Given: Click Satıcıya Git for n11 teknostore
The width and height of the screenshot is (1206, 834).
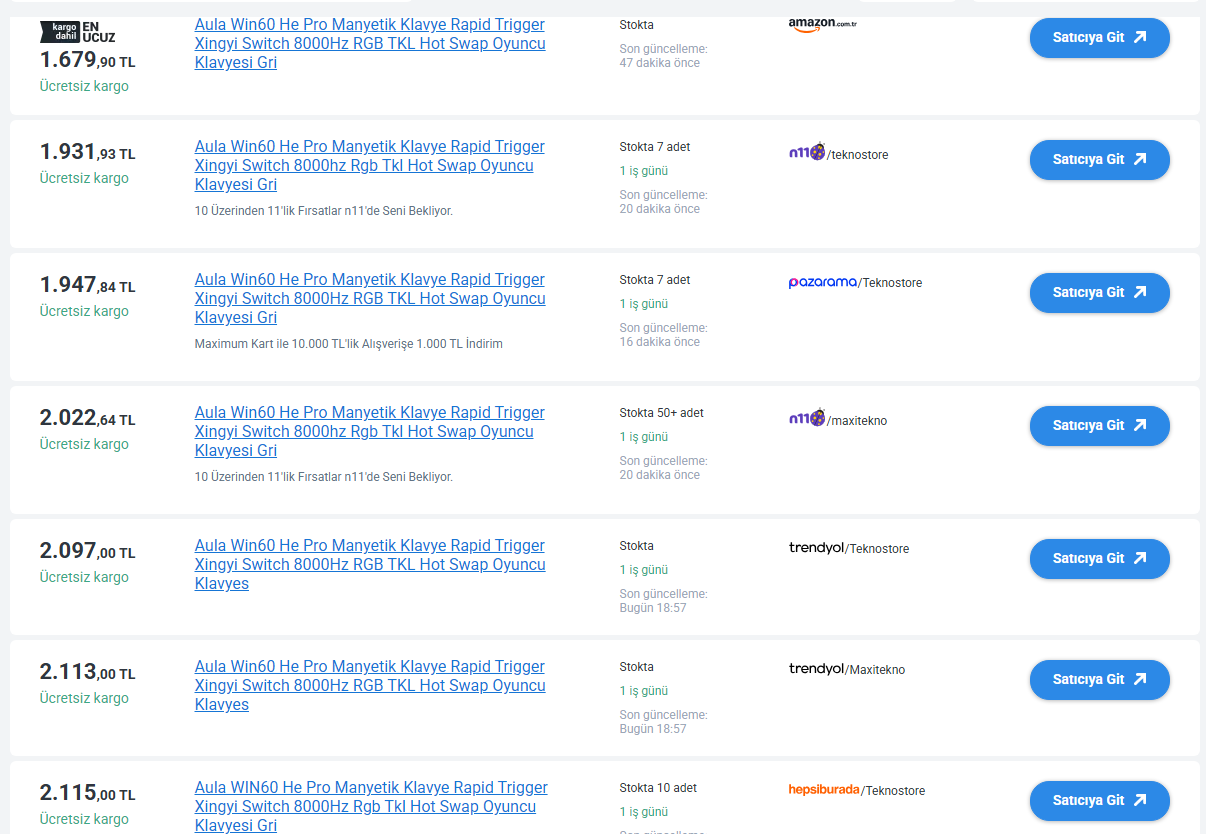Looking at the screenshot, I should point(1099,160).
